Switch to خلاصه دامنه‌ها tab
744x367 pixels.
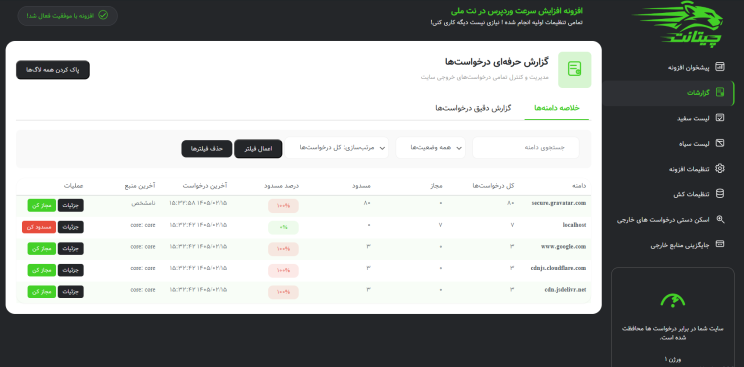tap(557, 108)
